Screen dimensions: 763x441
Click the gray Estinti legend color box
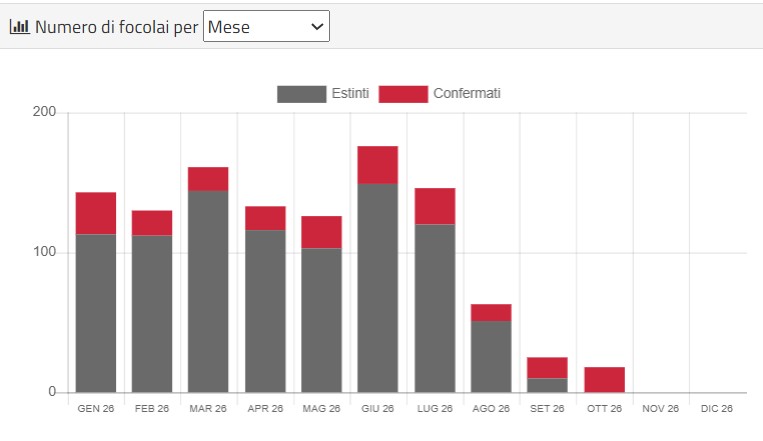point(302,94)
